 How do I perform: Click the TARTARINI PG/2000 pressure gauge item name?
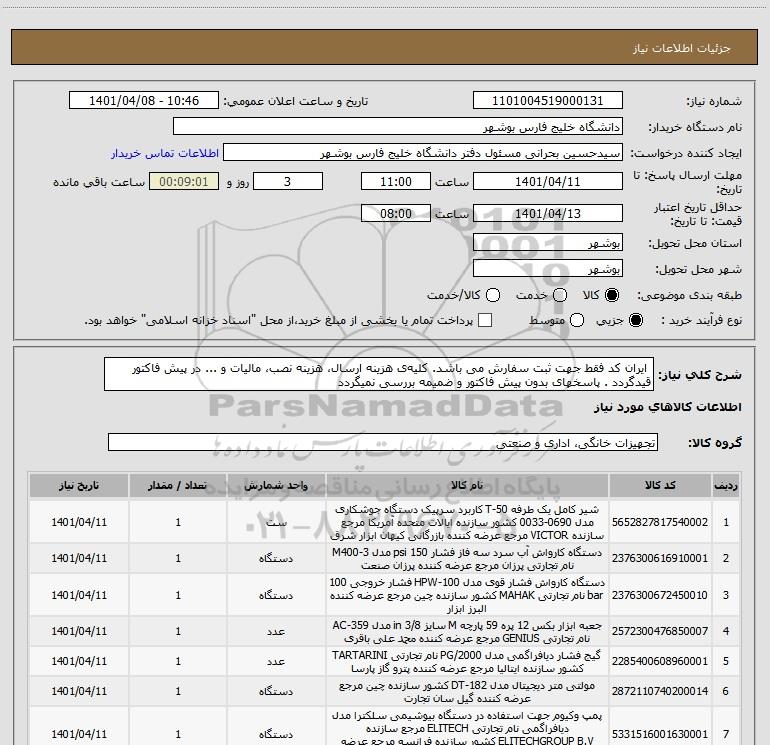(467, 662)
